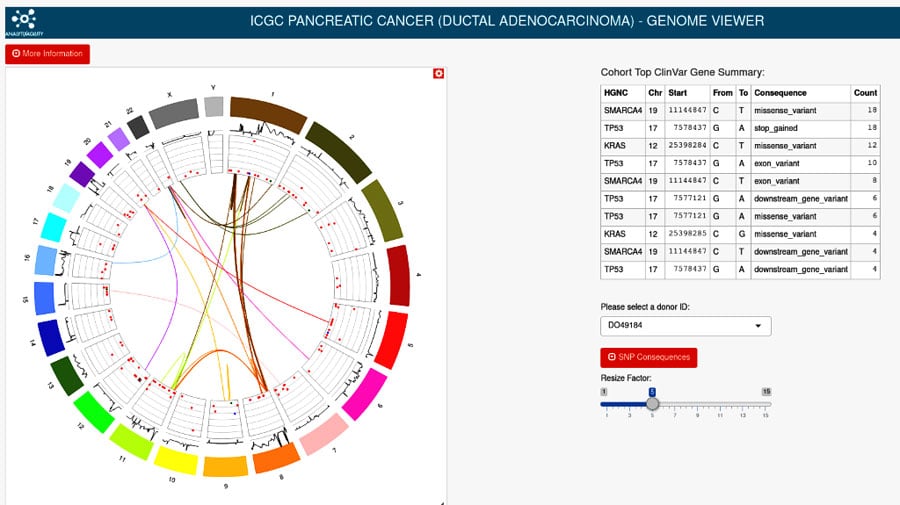The image size is (900, 505).
Task: Open the donor ID dropdown
Action: point(685,326)
